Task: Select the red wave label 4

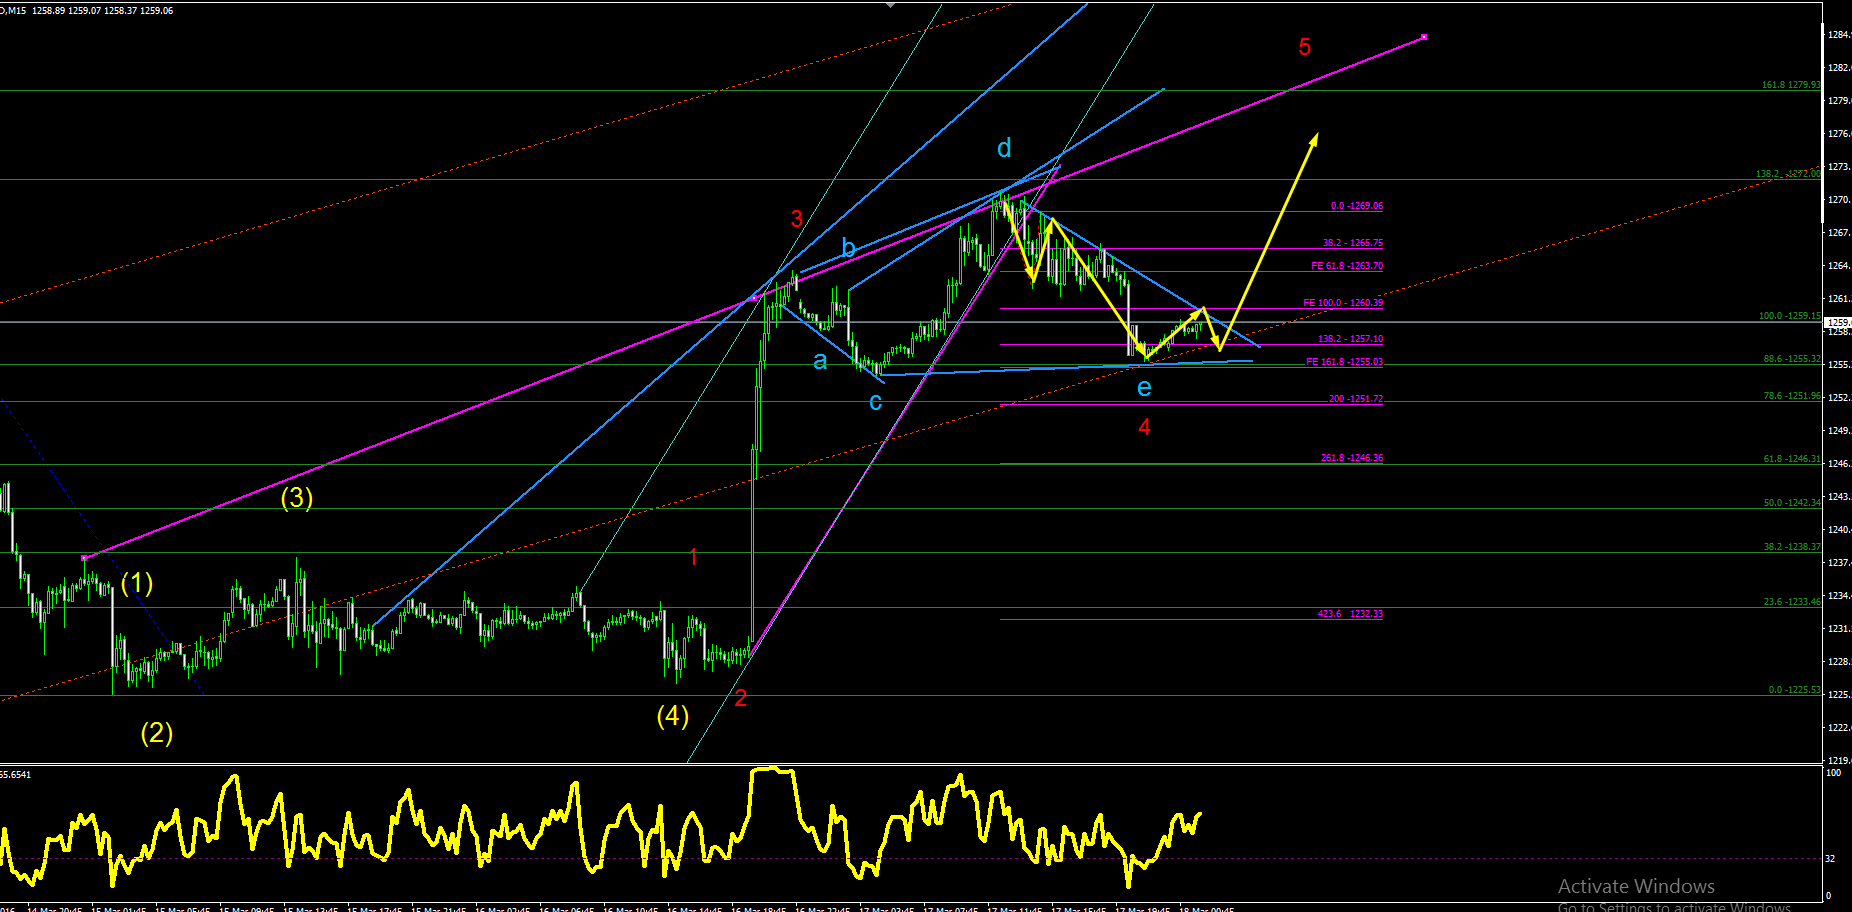Action: [x=1145, y=427]
